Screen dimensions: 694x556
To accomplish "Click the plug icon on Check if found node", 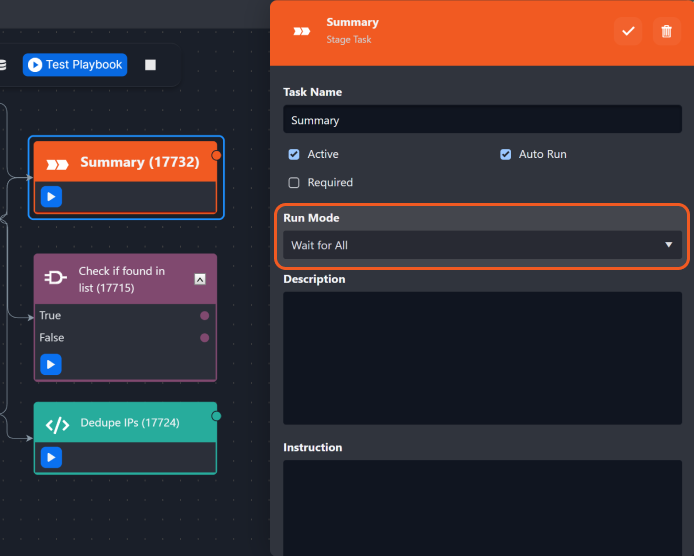I will (x=57, y=279).
